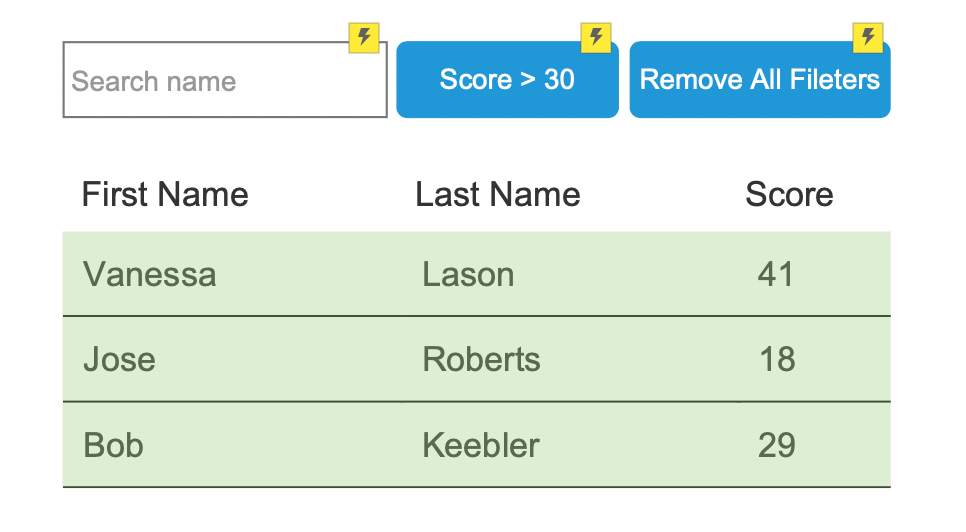This screenshot has width=966, height=532.
Task: Focus the Search name input field
Action: point(225,79)
